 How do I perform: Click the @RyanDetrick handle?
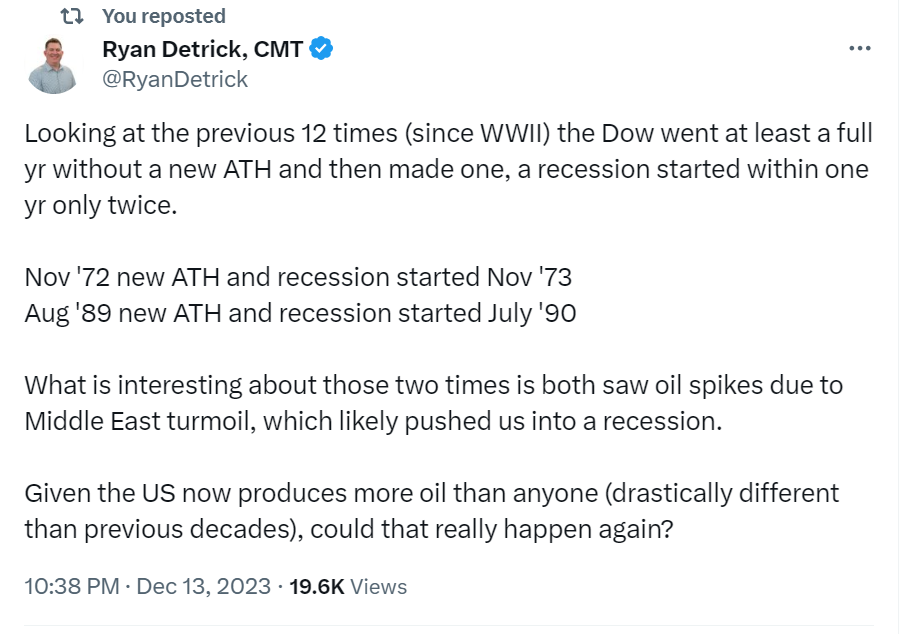coord(175,79)
